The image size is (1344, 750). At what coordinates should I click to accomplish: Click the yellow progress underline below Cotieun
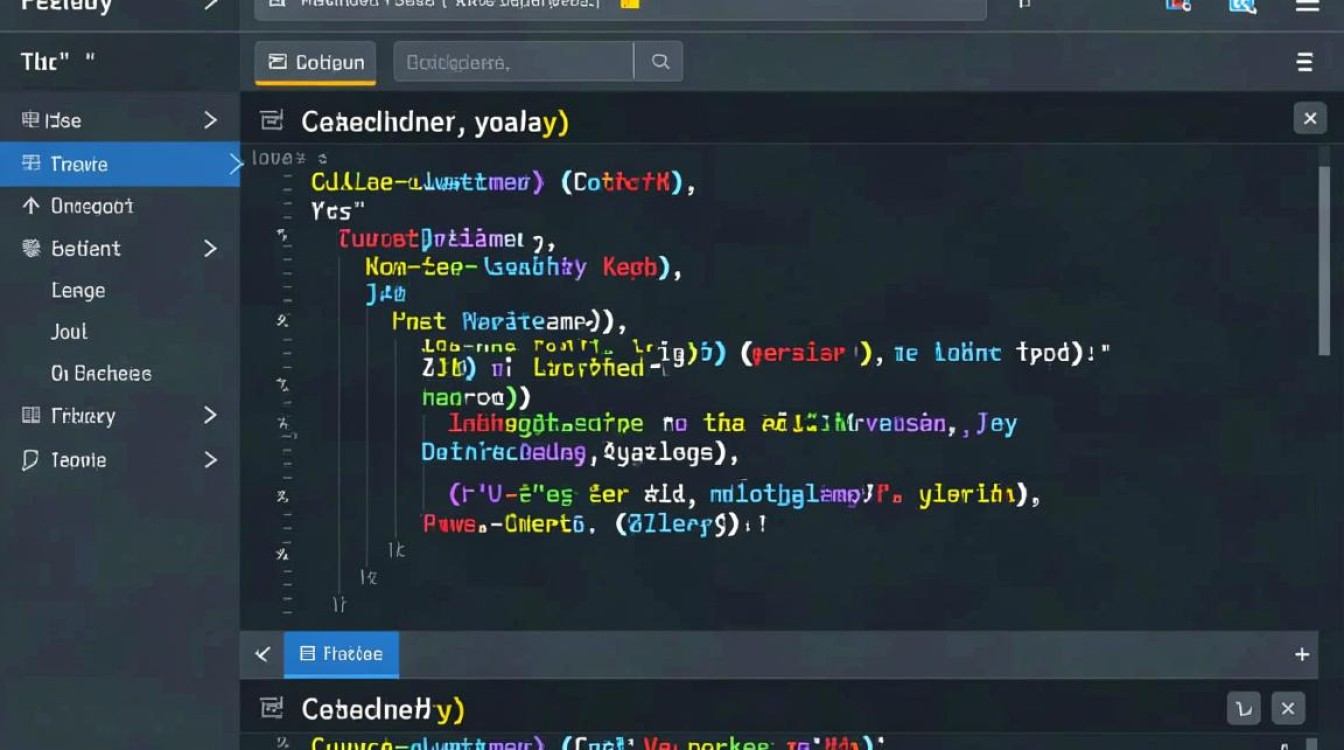(314, 82)
